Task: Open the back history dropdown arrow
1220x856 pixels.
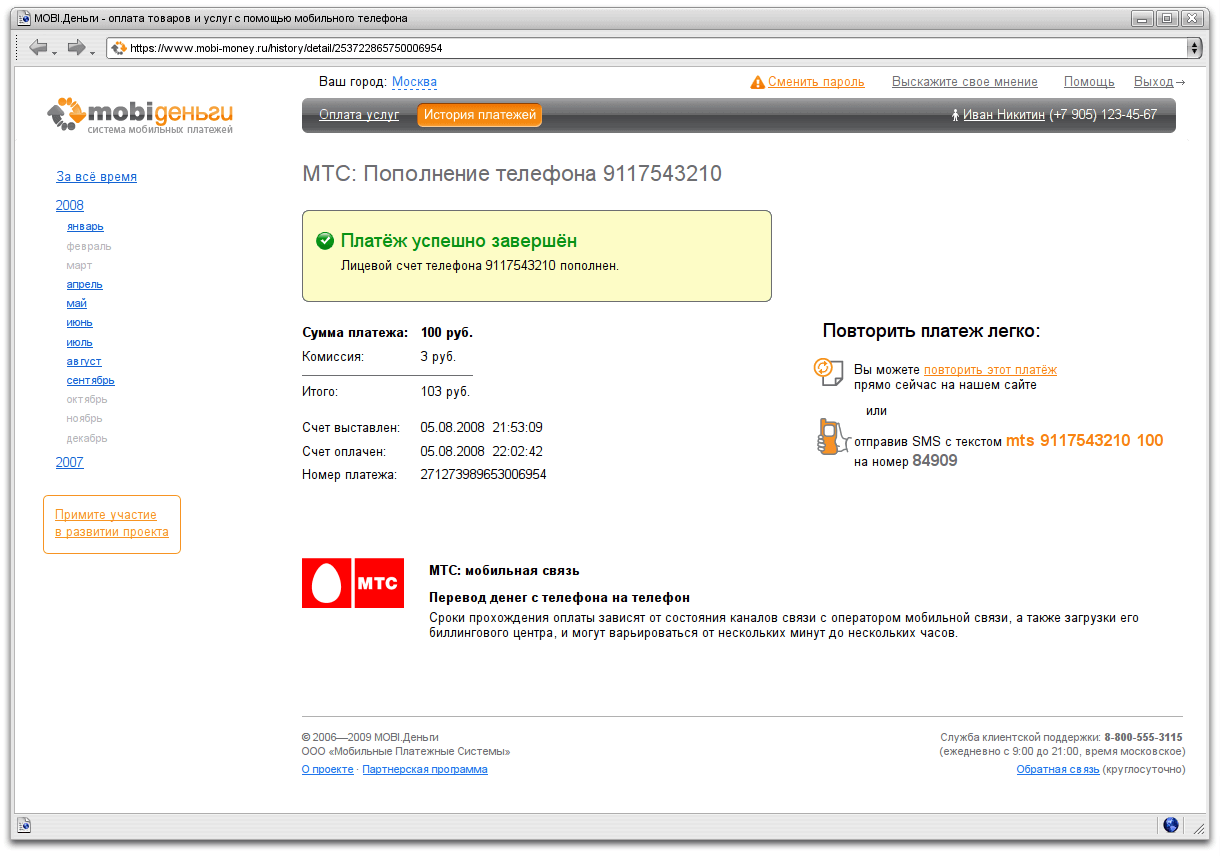Action: coord(55,51)
